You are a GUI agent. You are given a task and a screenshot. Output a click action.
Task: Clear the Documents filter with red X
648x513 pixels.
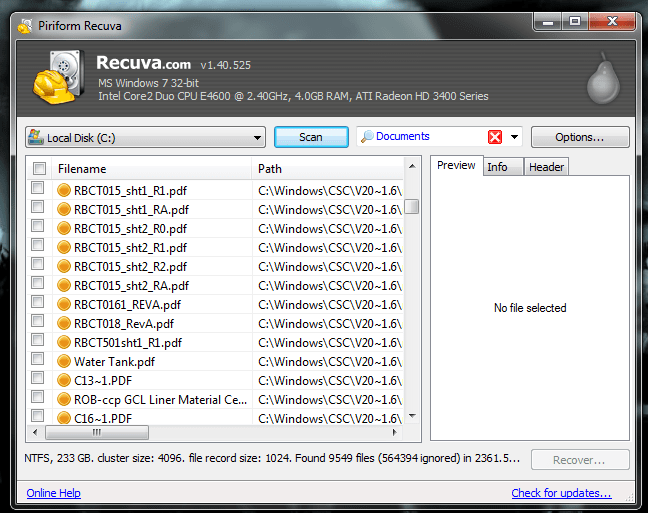pos(495,137)
